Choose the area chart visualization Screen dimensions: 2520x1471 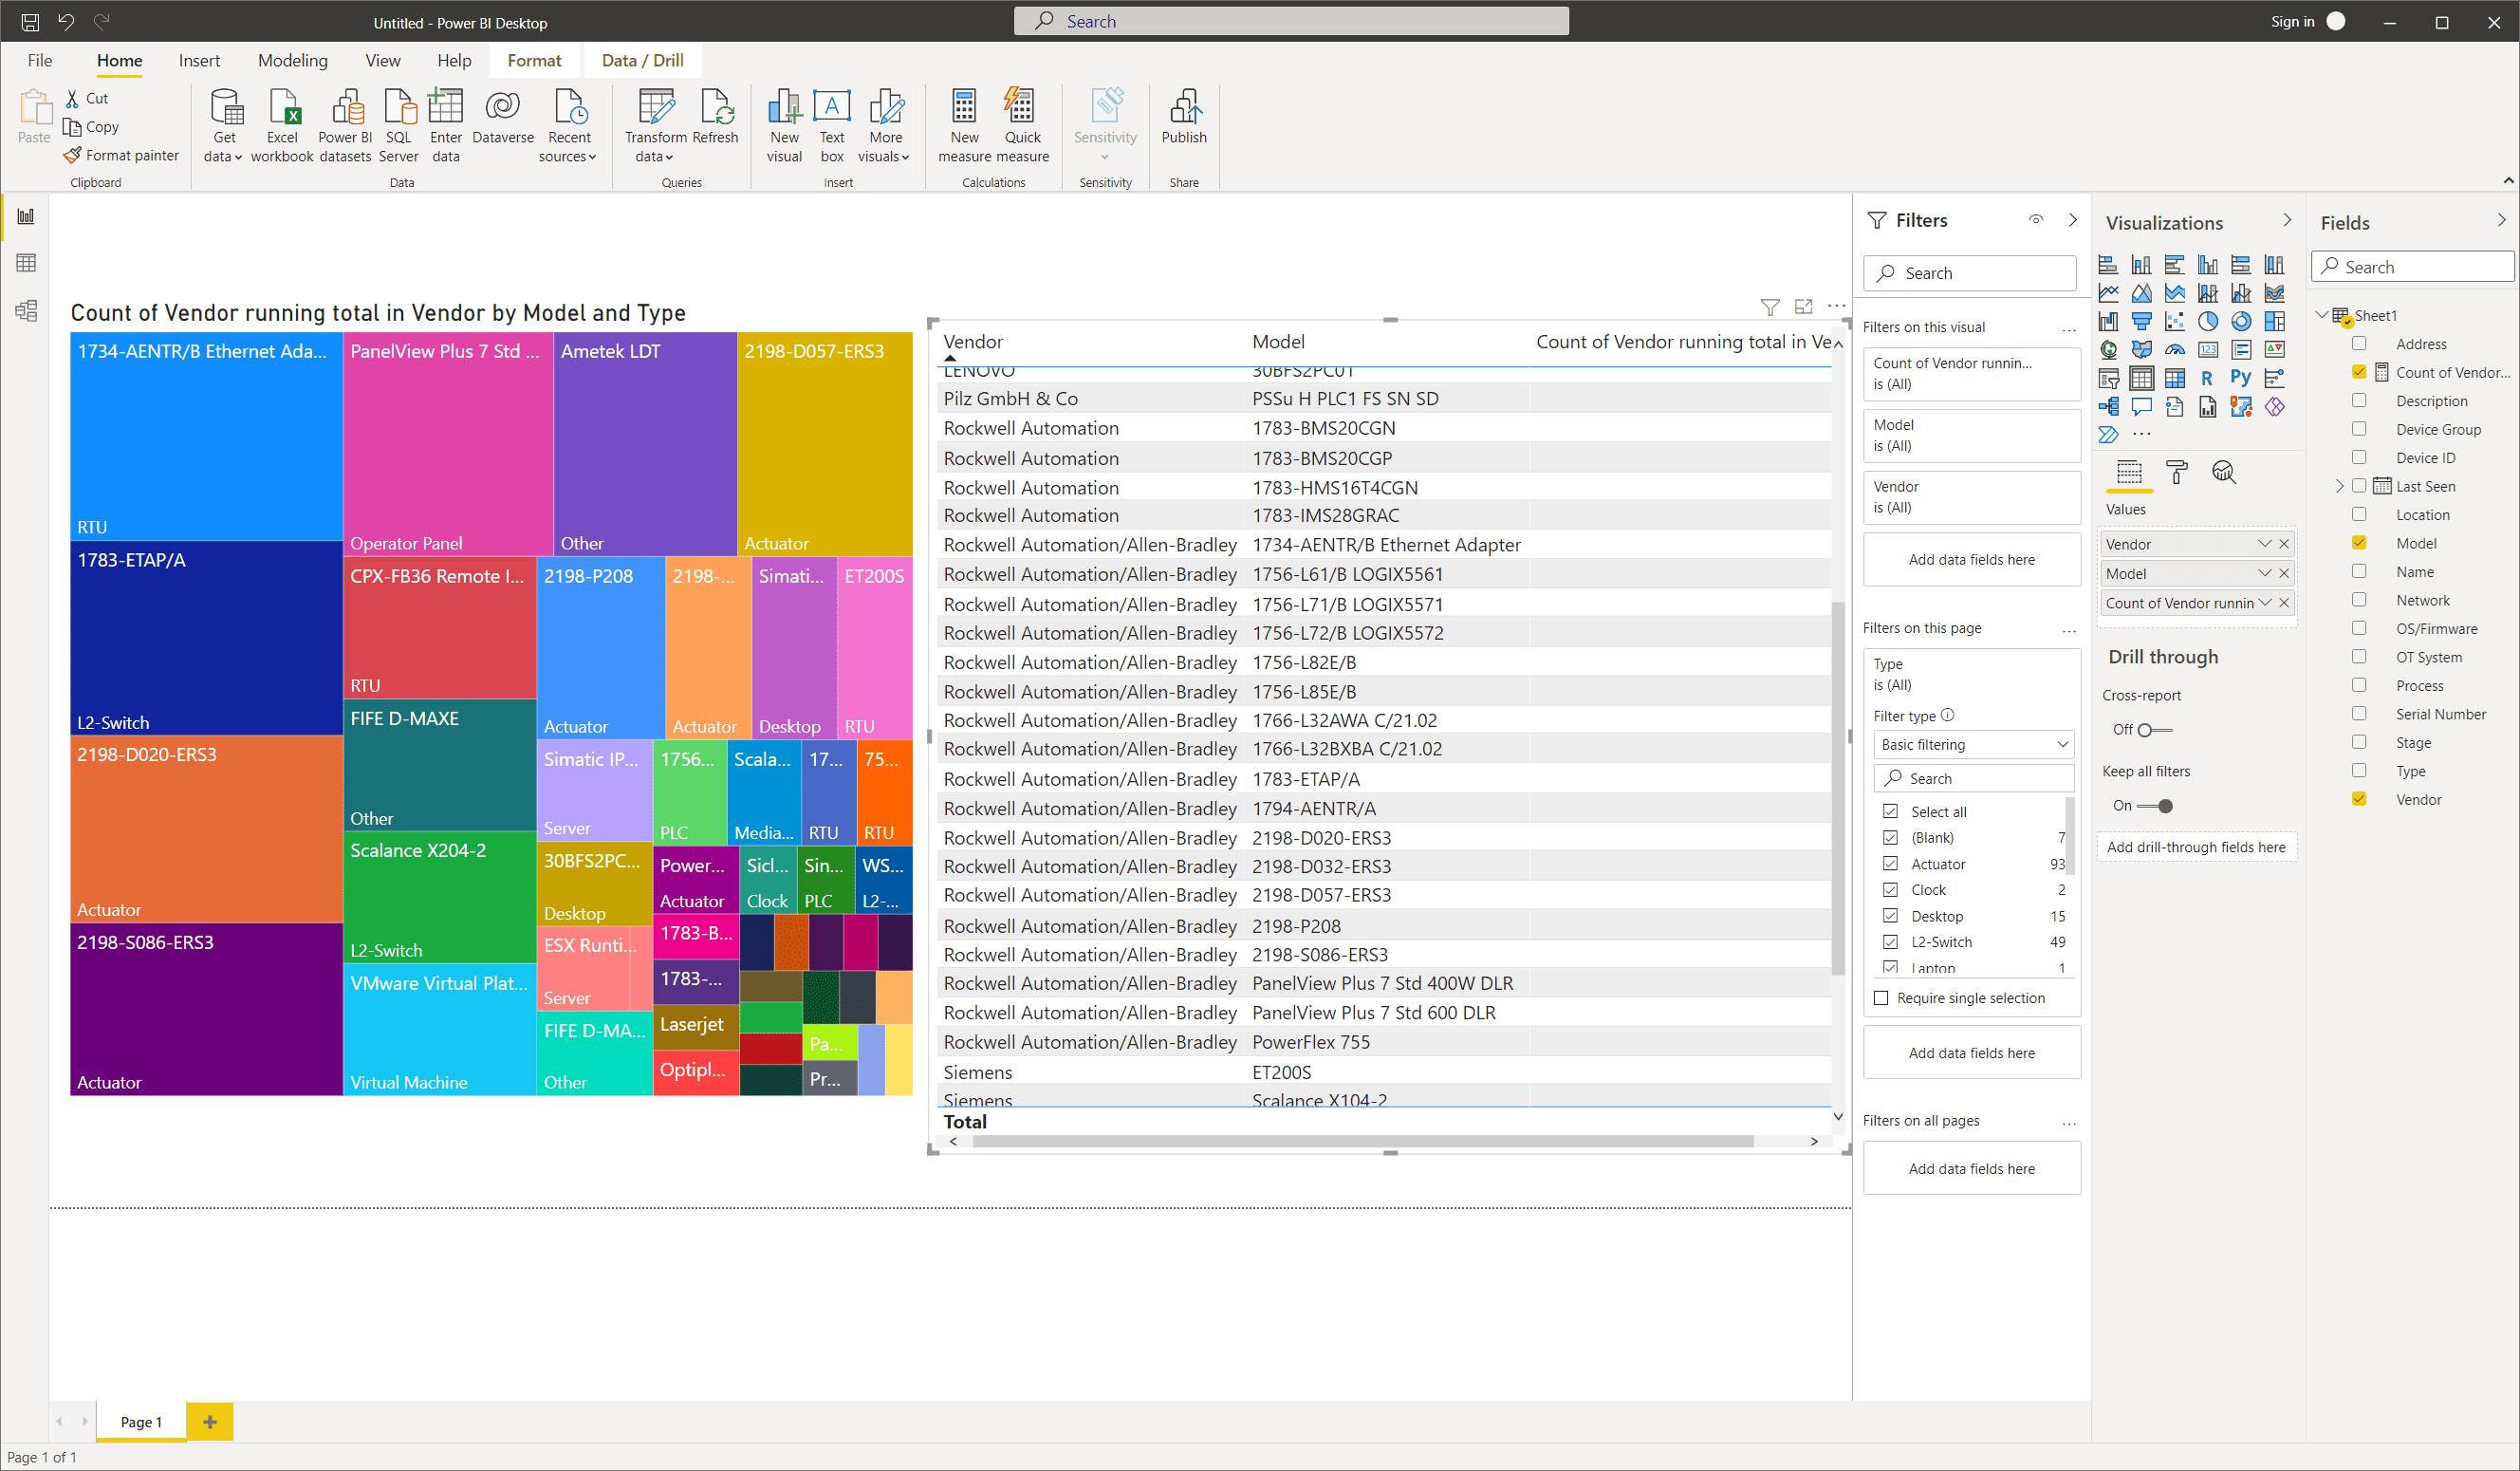(x=2141, y=293)
